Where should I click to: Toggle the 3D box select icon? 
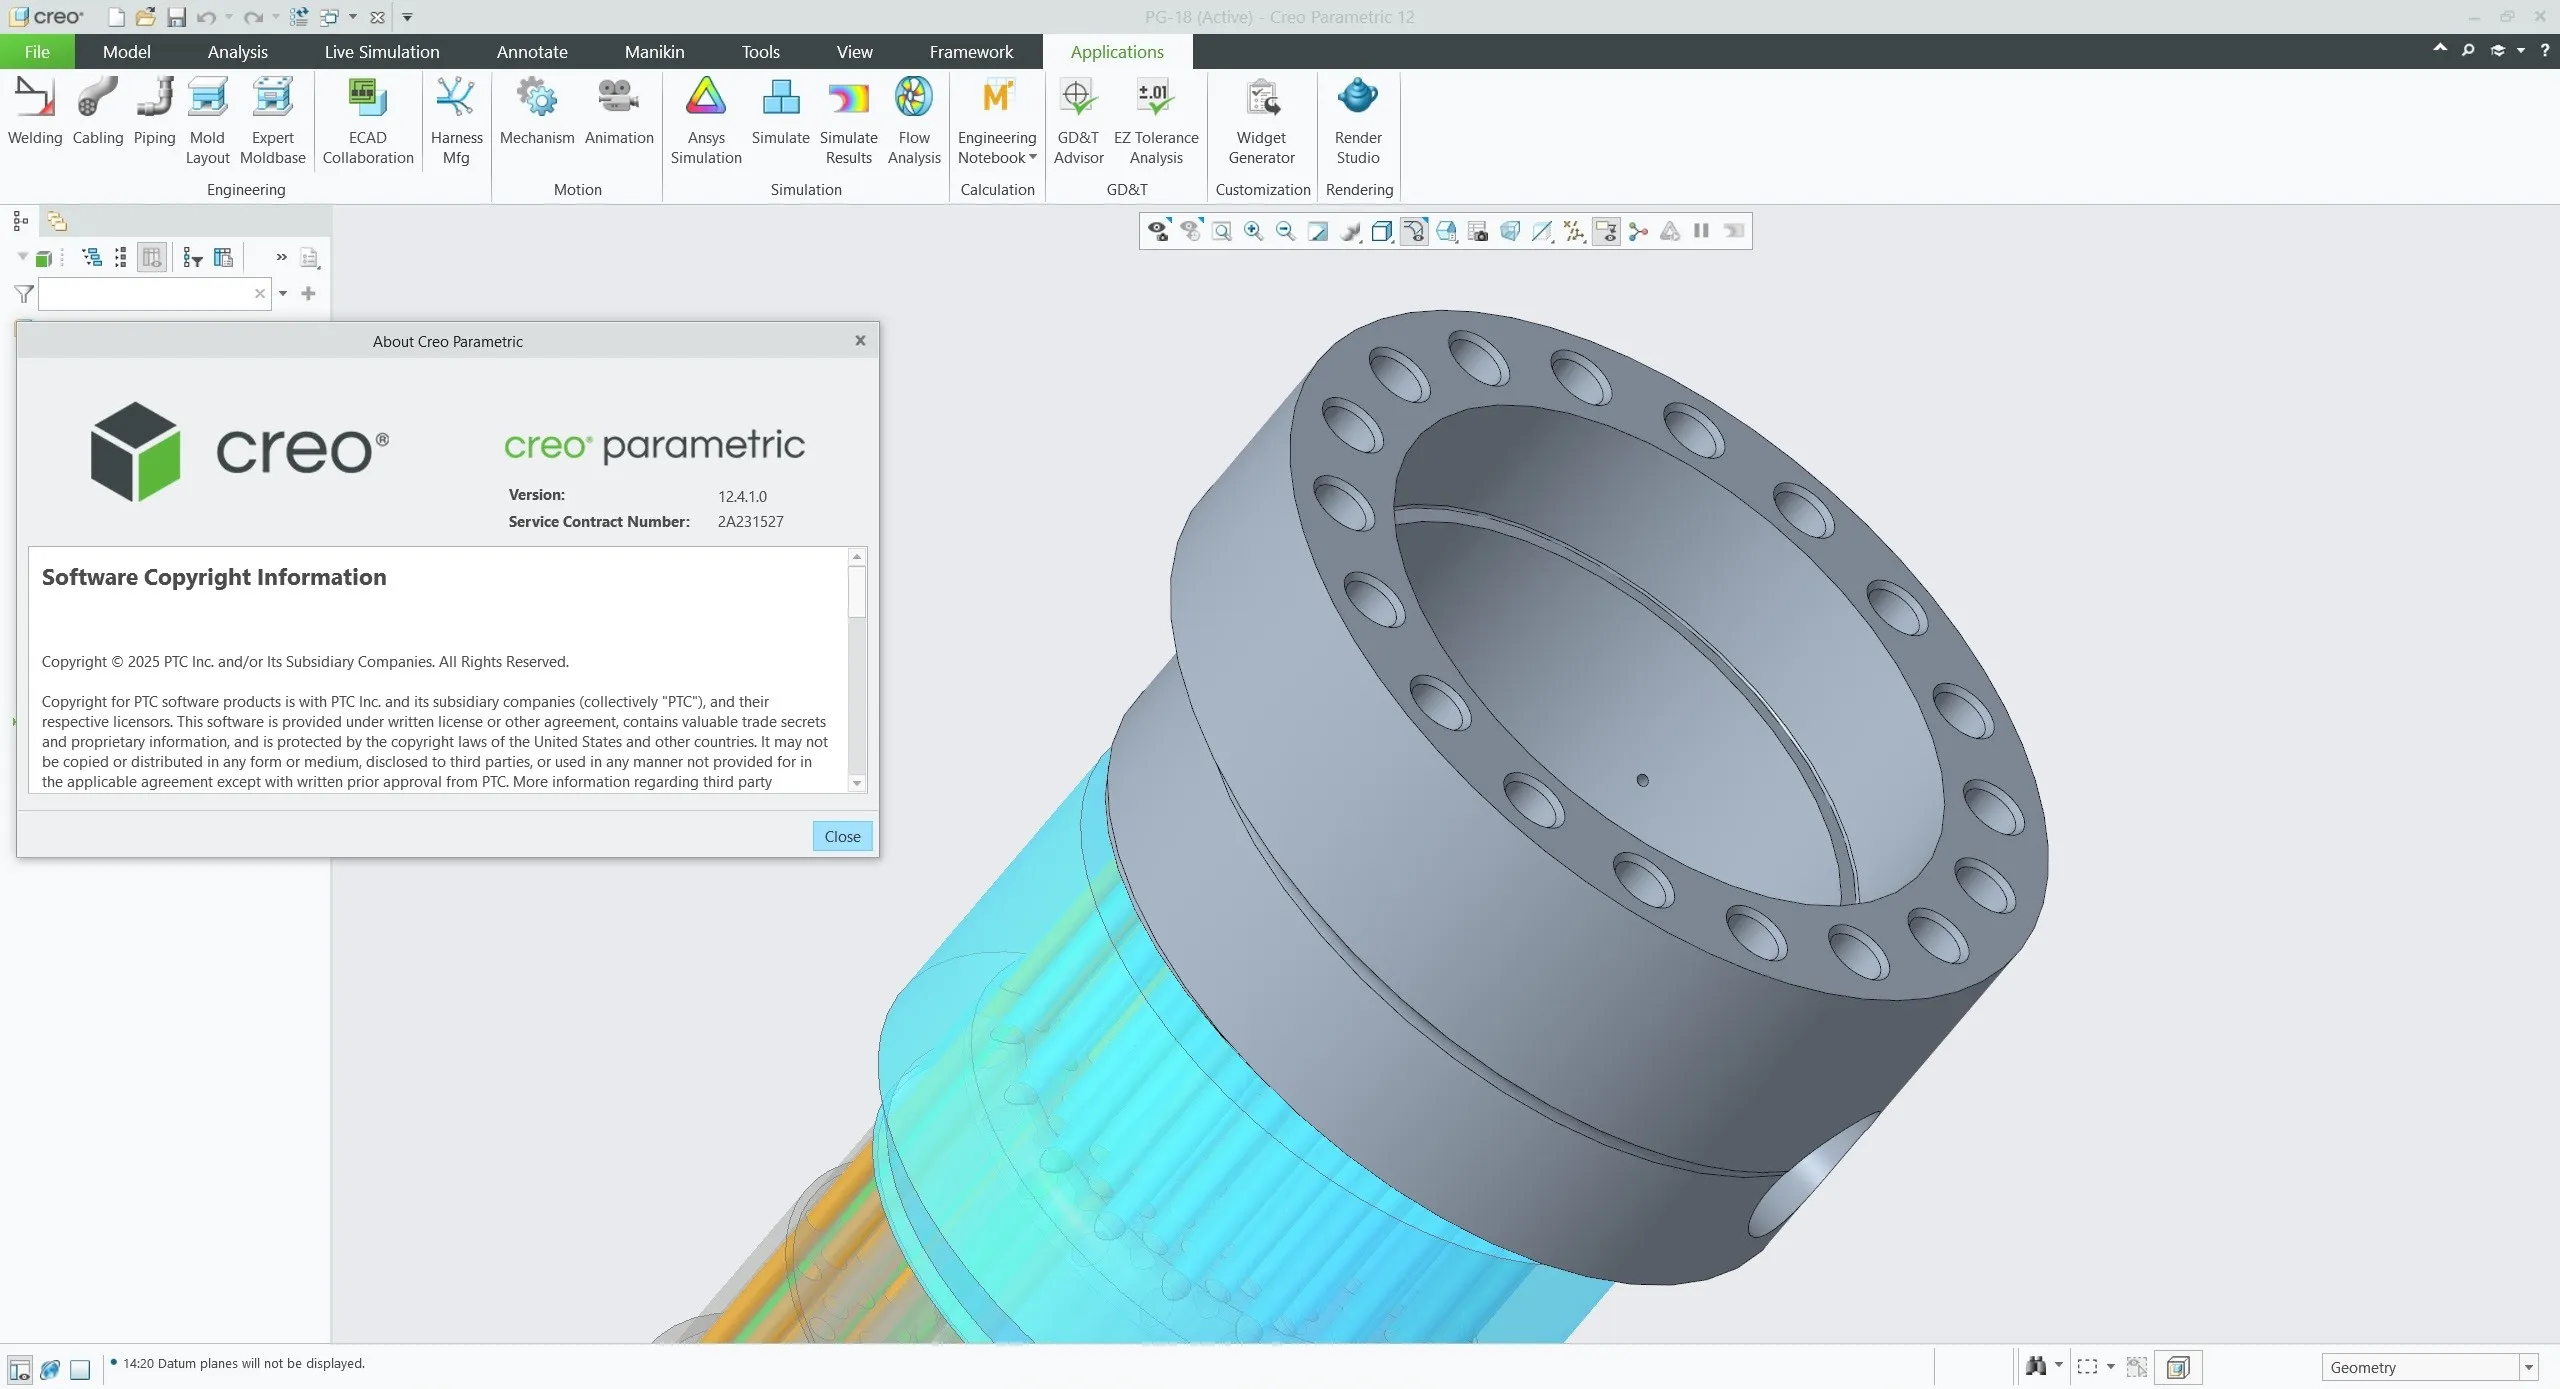coord(2178,1366)
